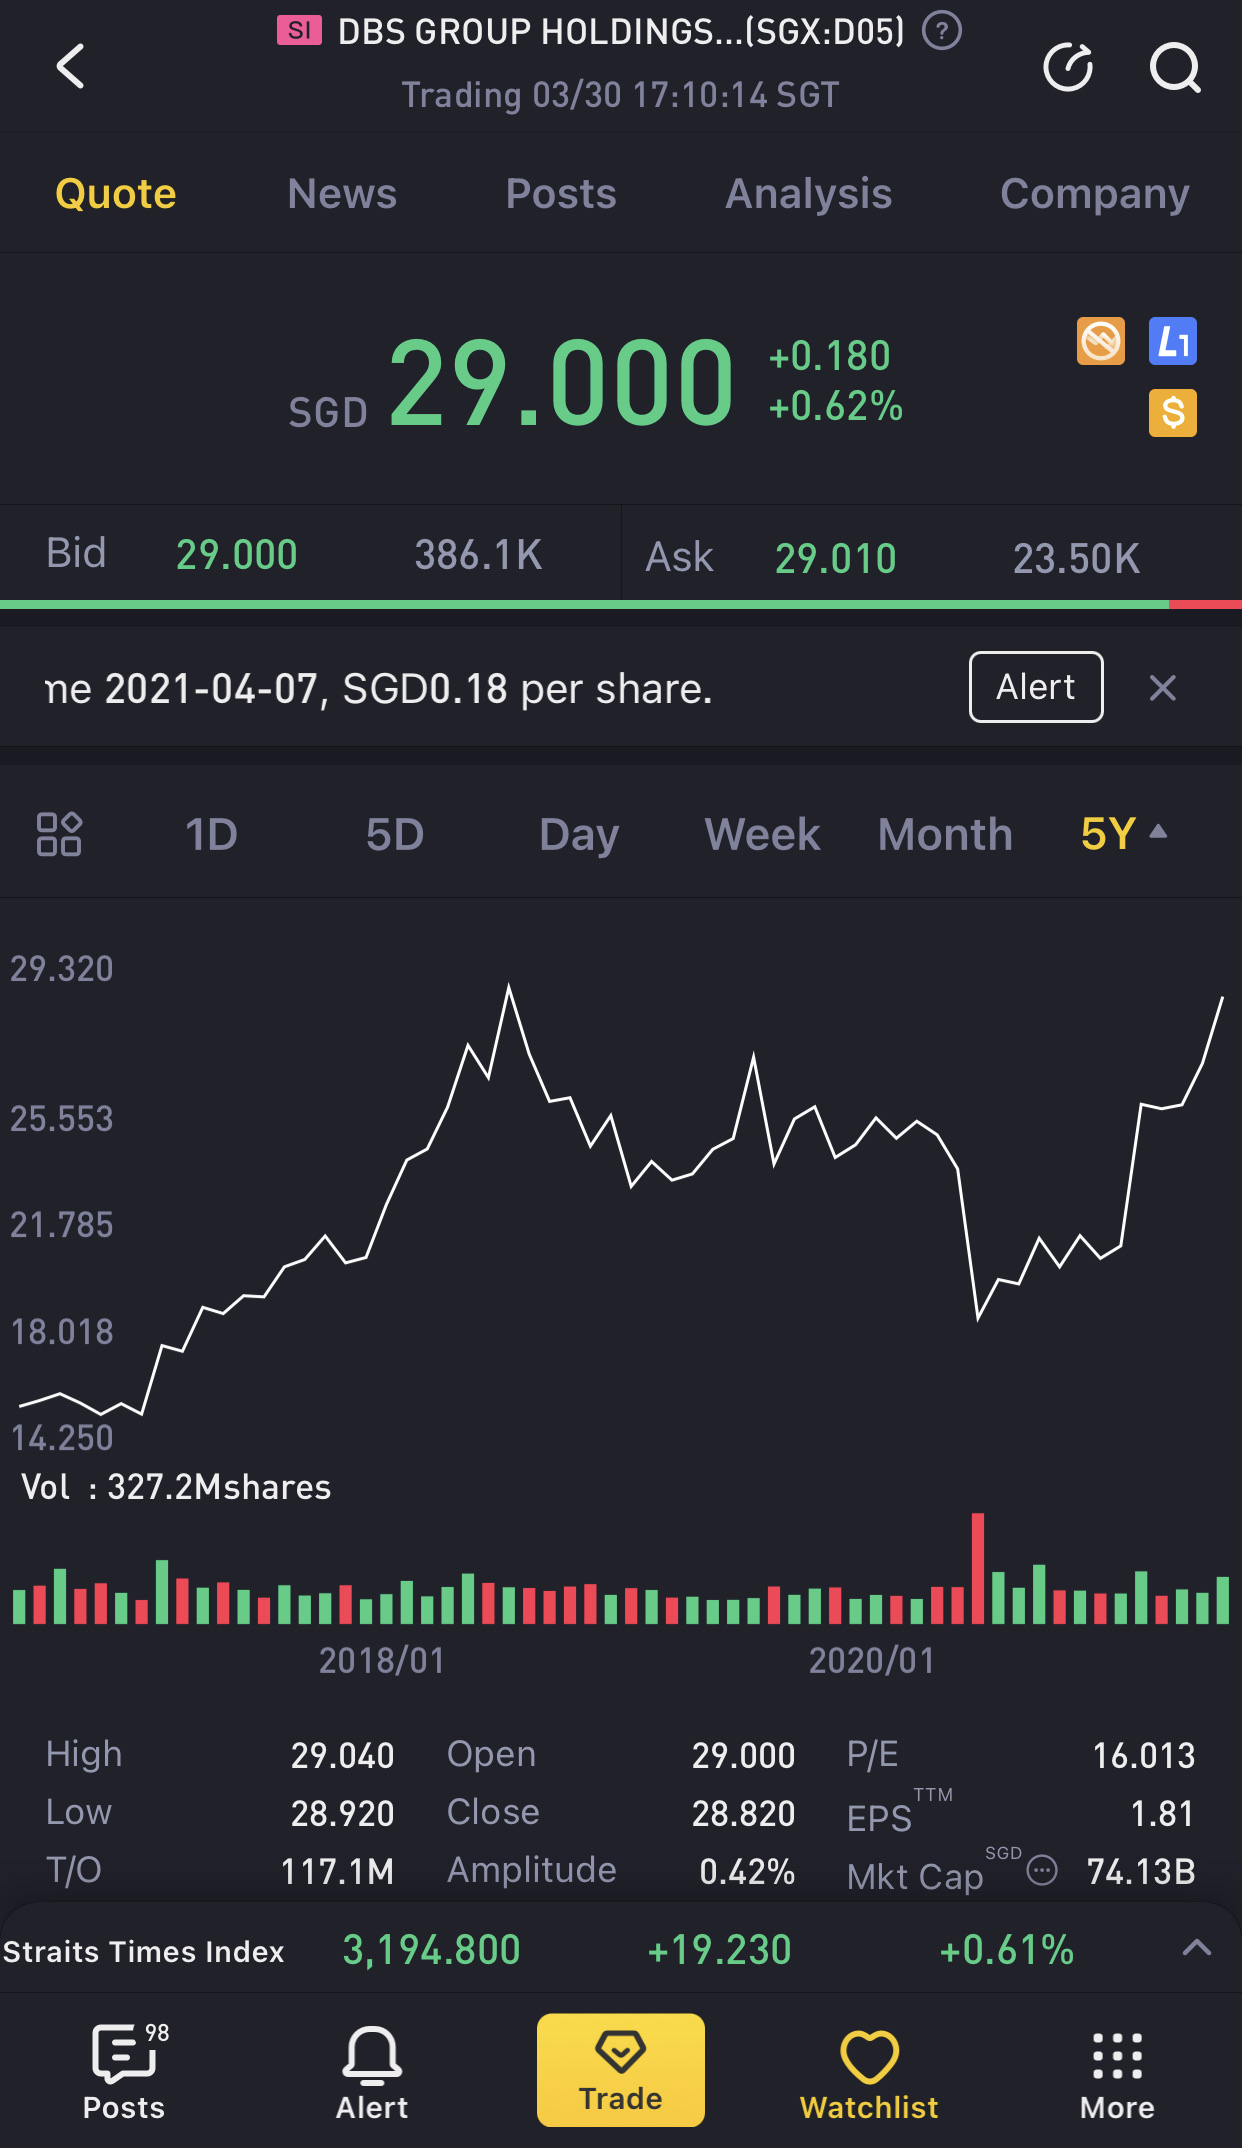Image resolution: width=1242 pixels, height=2148 pixels.
Task: Select the 1D chart timeframe
Action: coord(211,834)
